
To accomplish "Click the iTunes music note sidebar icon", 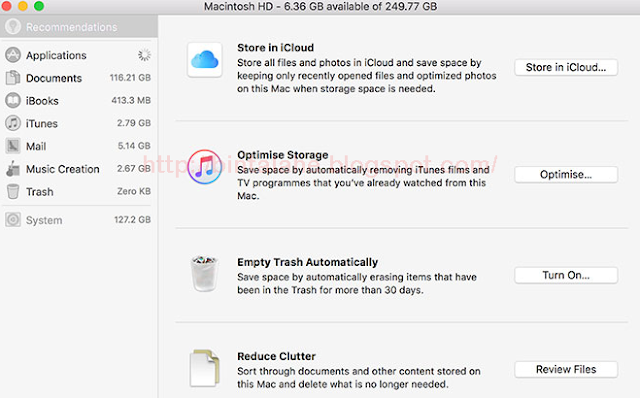I will tap(13, 123).
